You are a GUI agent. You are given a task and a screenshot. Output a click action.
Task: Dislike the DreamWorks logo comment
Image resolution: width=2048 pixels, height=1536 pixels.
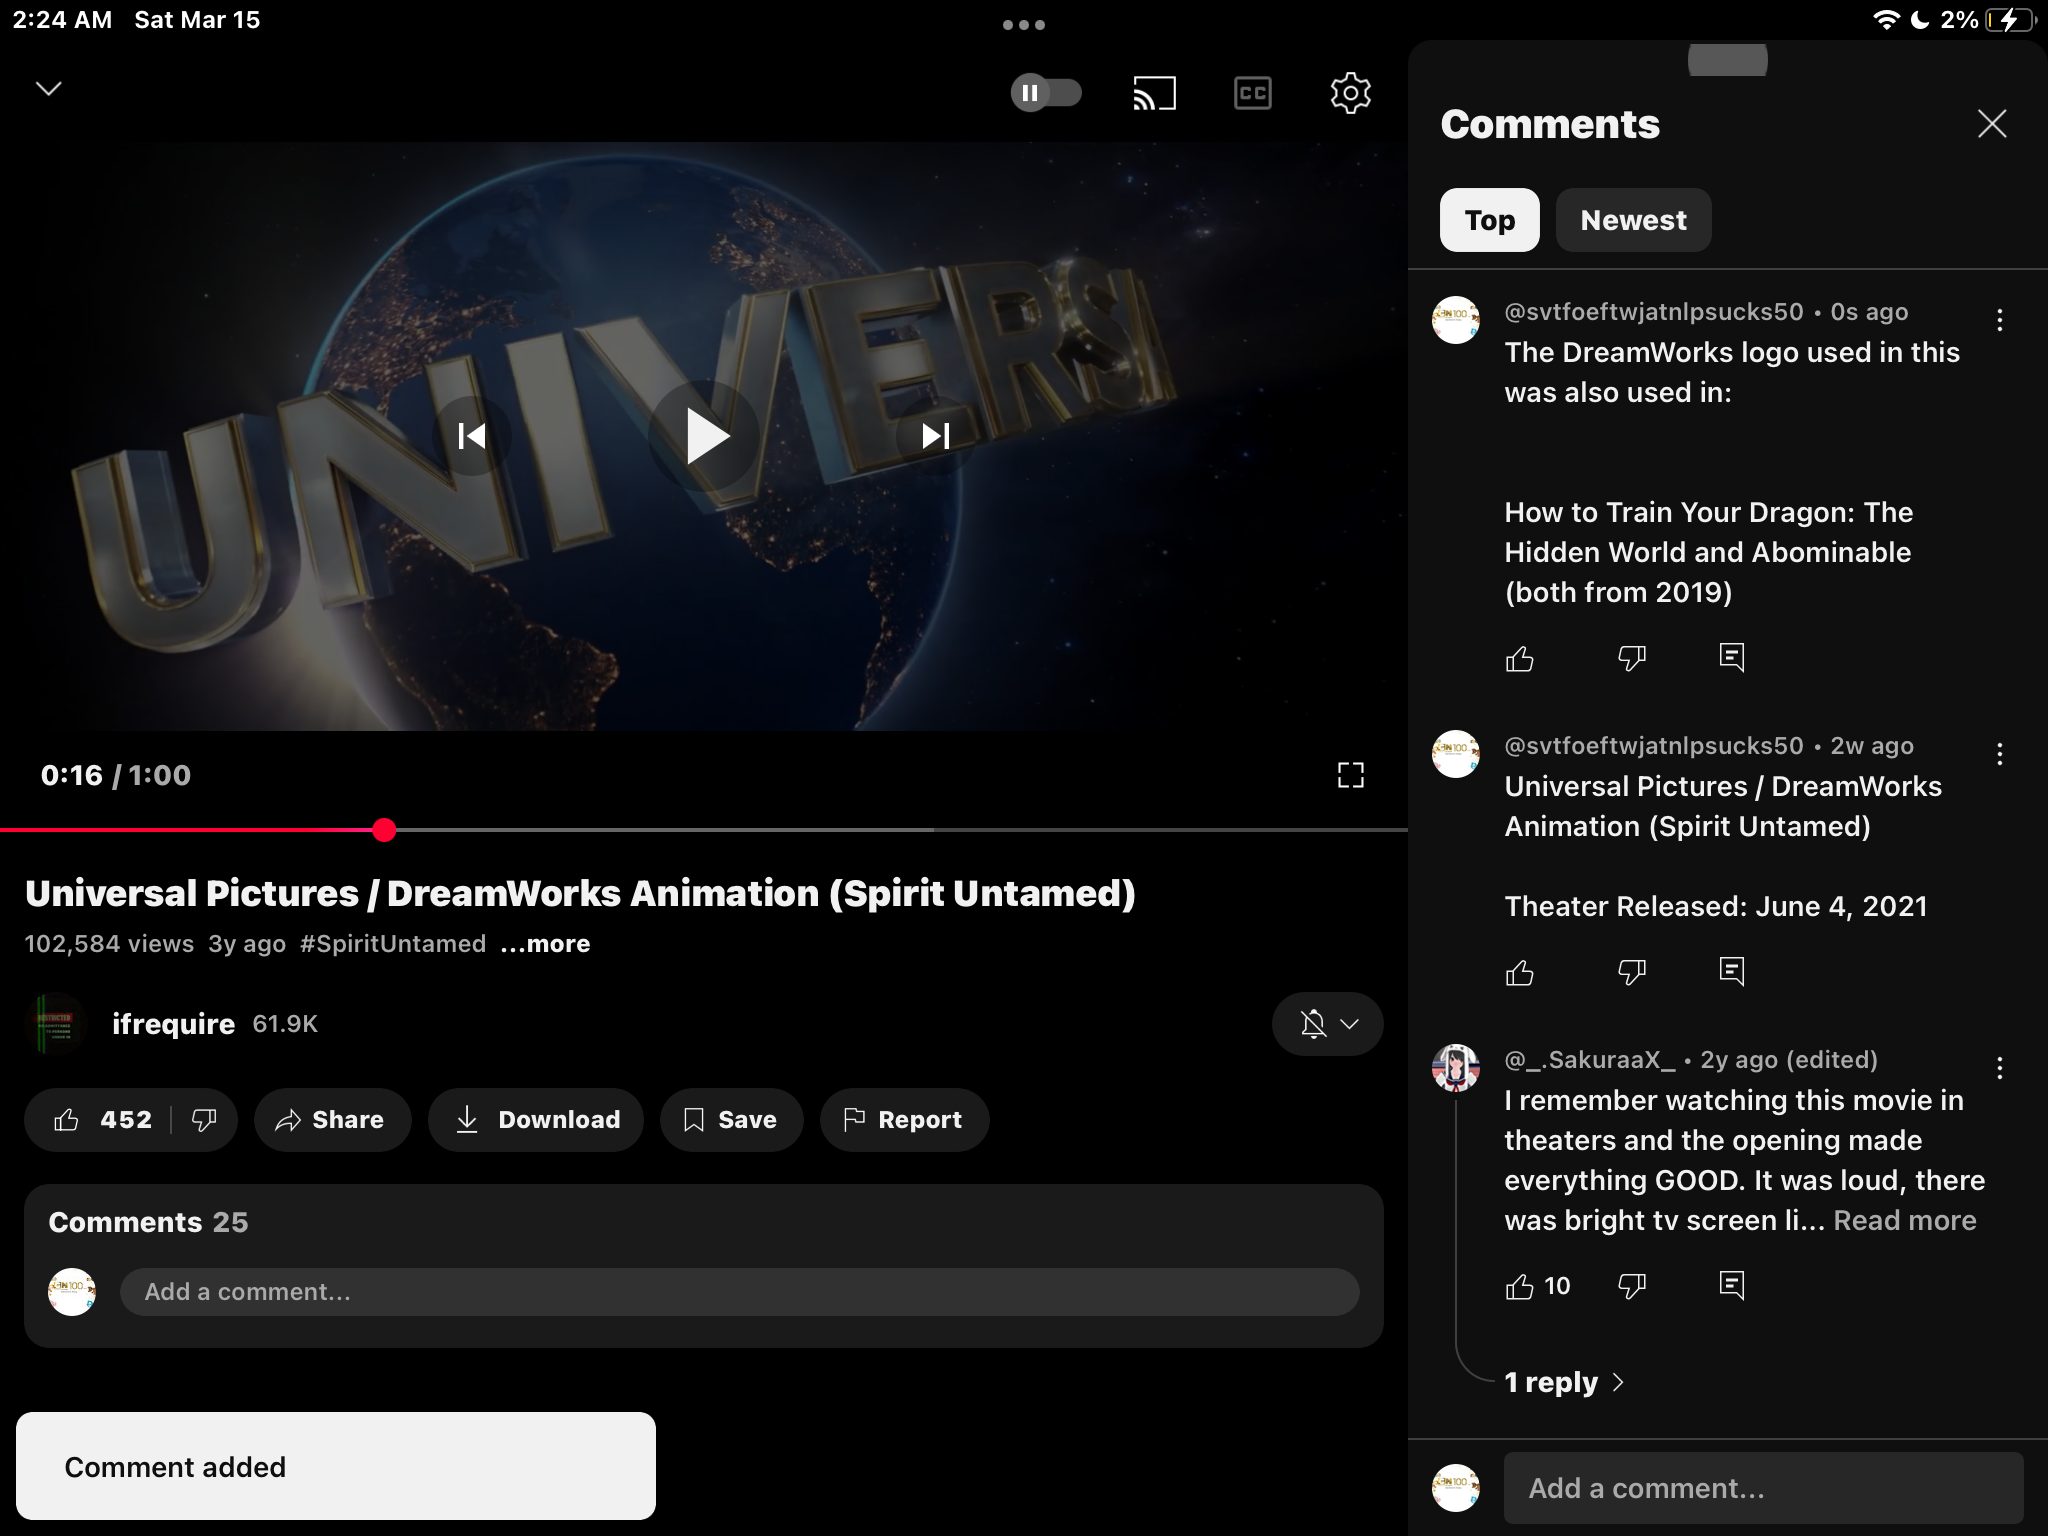coord(1631,658)
